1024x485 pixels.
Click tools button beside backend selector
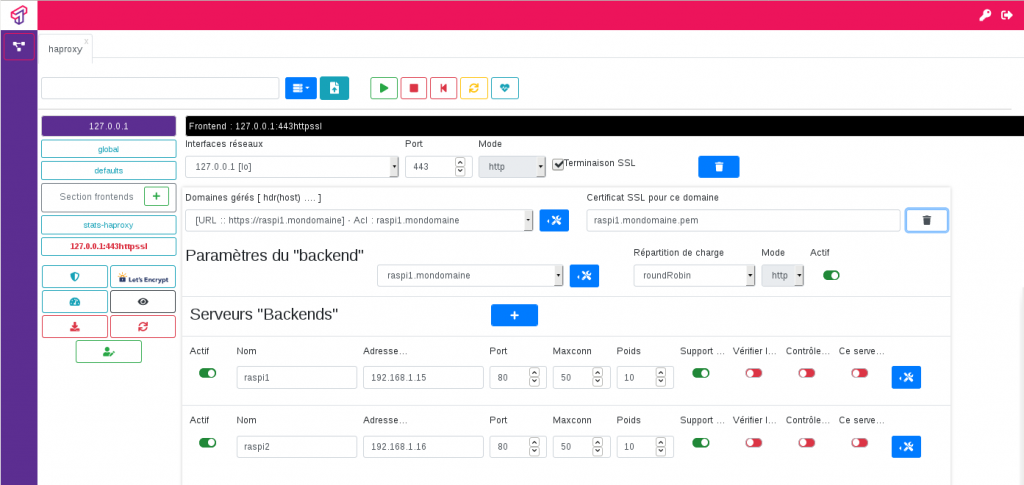tap(584, 275)
